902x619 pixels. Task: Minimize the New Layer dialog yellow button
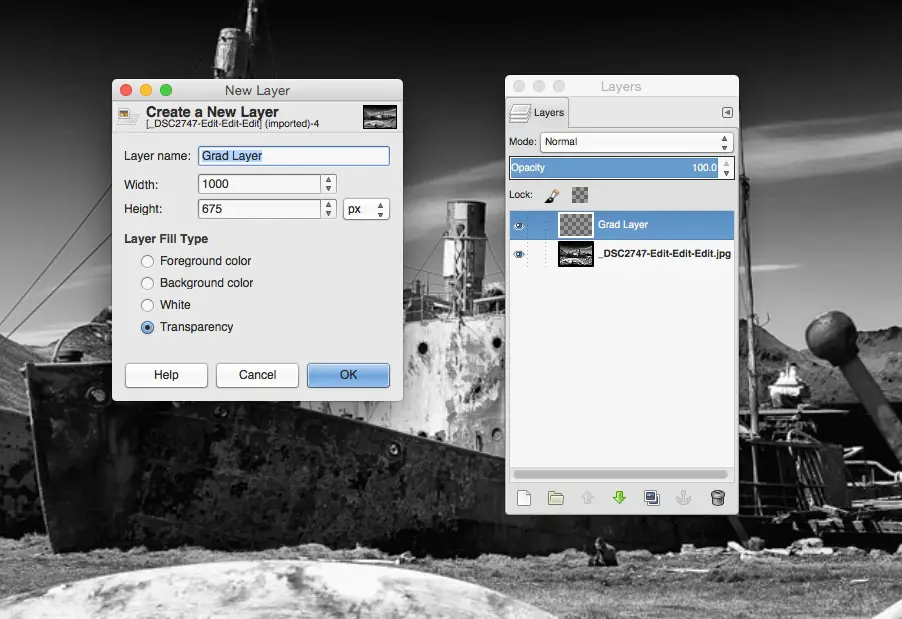[146, 90]
